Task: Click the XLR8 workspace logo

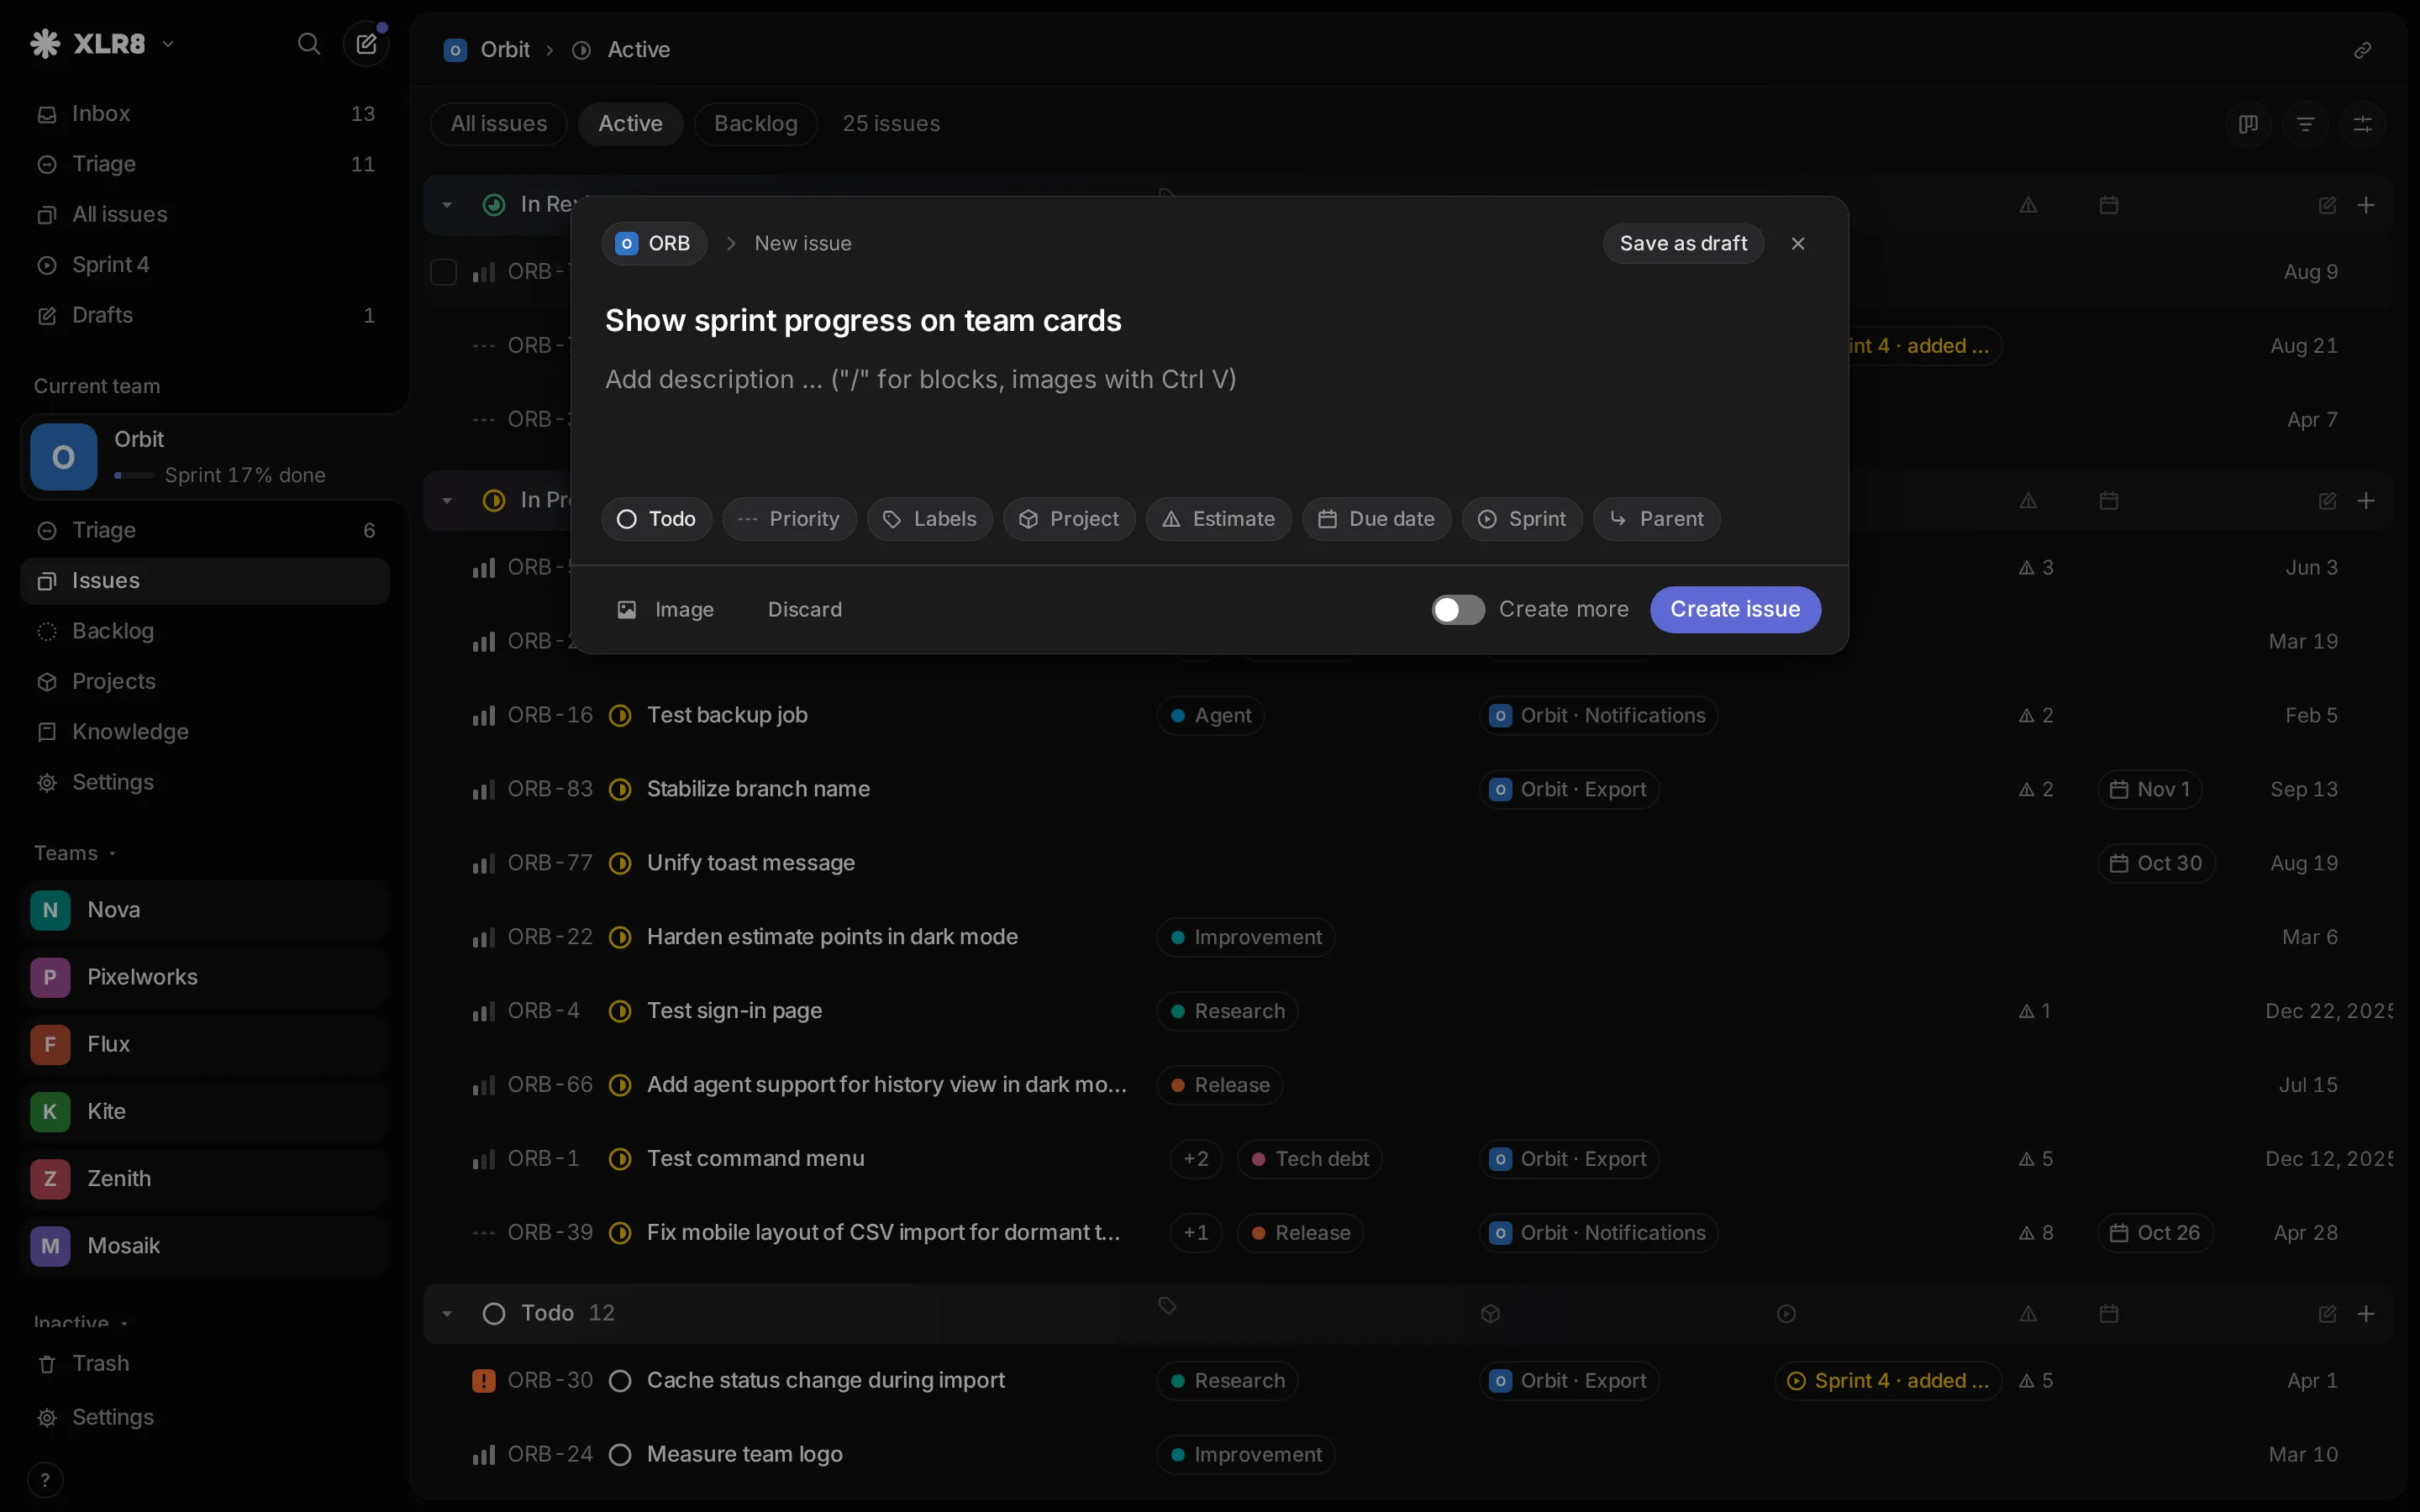Action: coord(45,44)
